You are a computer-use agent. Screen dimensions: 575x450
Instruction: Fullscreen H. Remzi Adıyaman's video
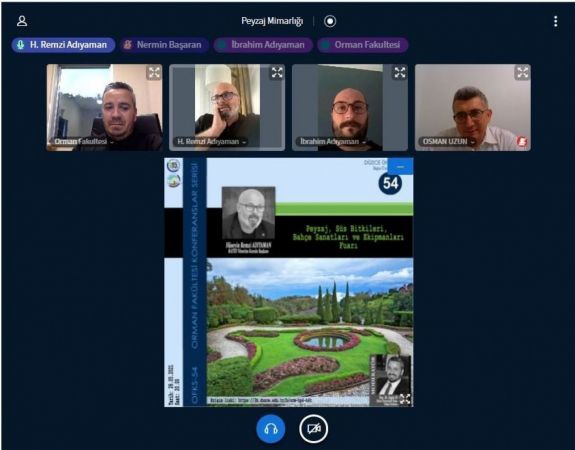(x=277, y=73)
